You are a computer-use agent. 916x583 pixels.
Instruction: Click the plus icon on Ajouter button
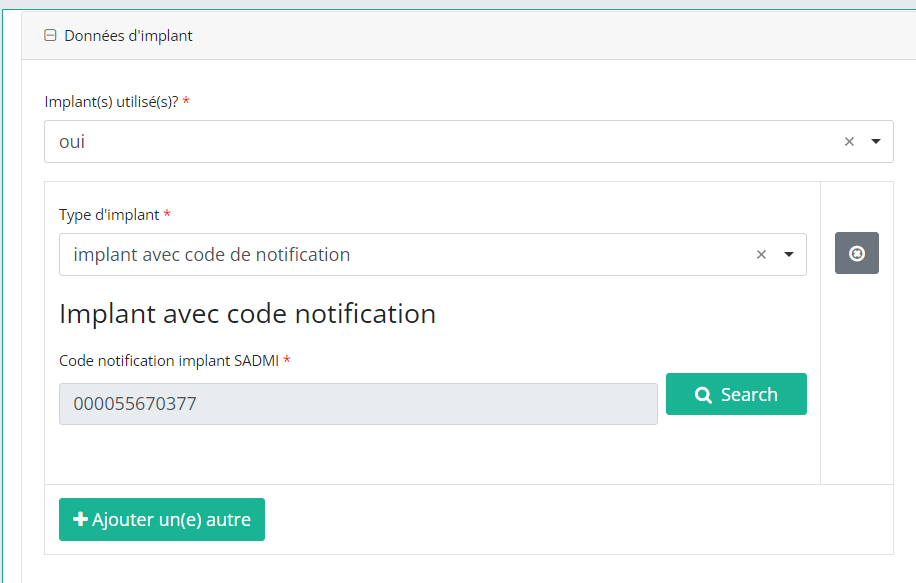pos(81,520)
